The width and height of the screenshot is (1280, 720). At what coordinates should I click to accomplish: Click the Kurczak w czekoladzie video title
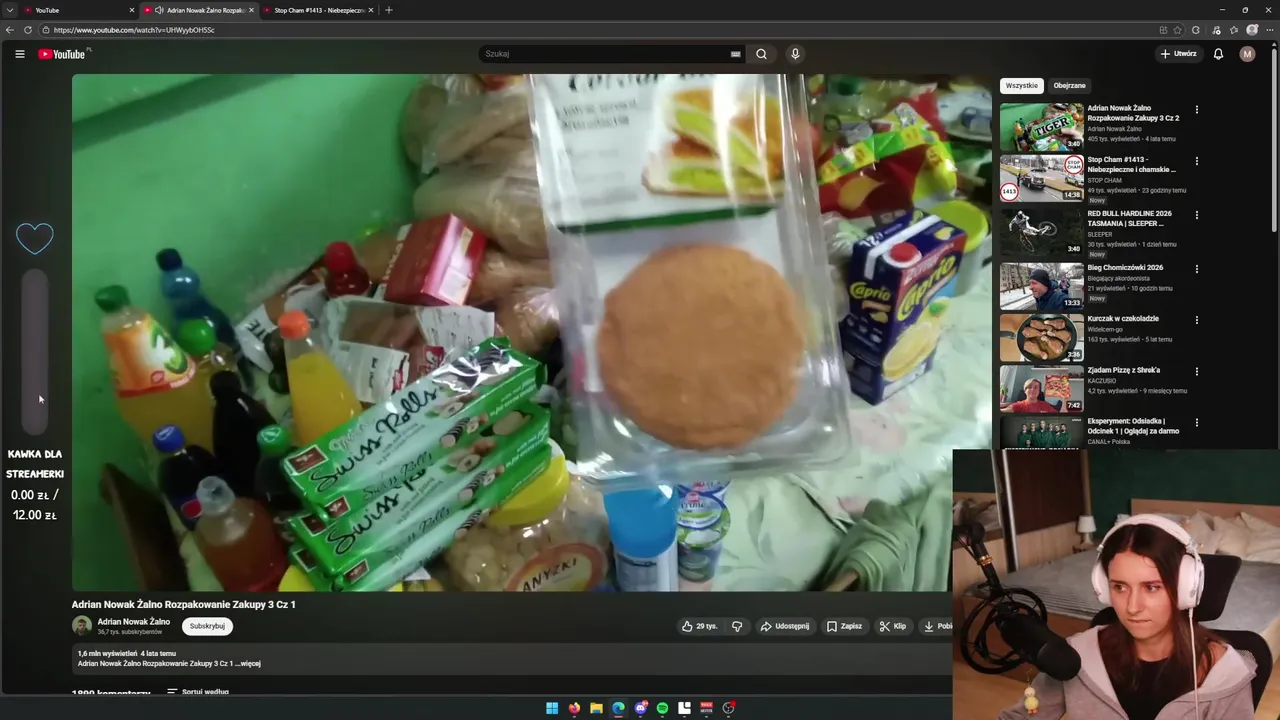click(1123, 319)
